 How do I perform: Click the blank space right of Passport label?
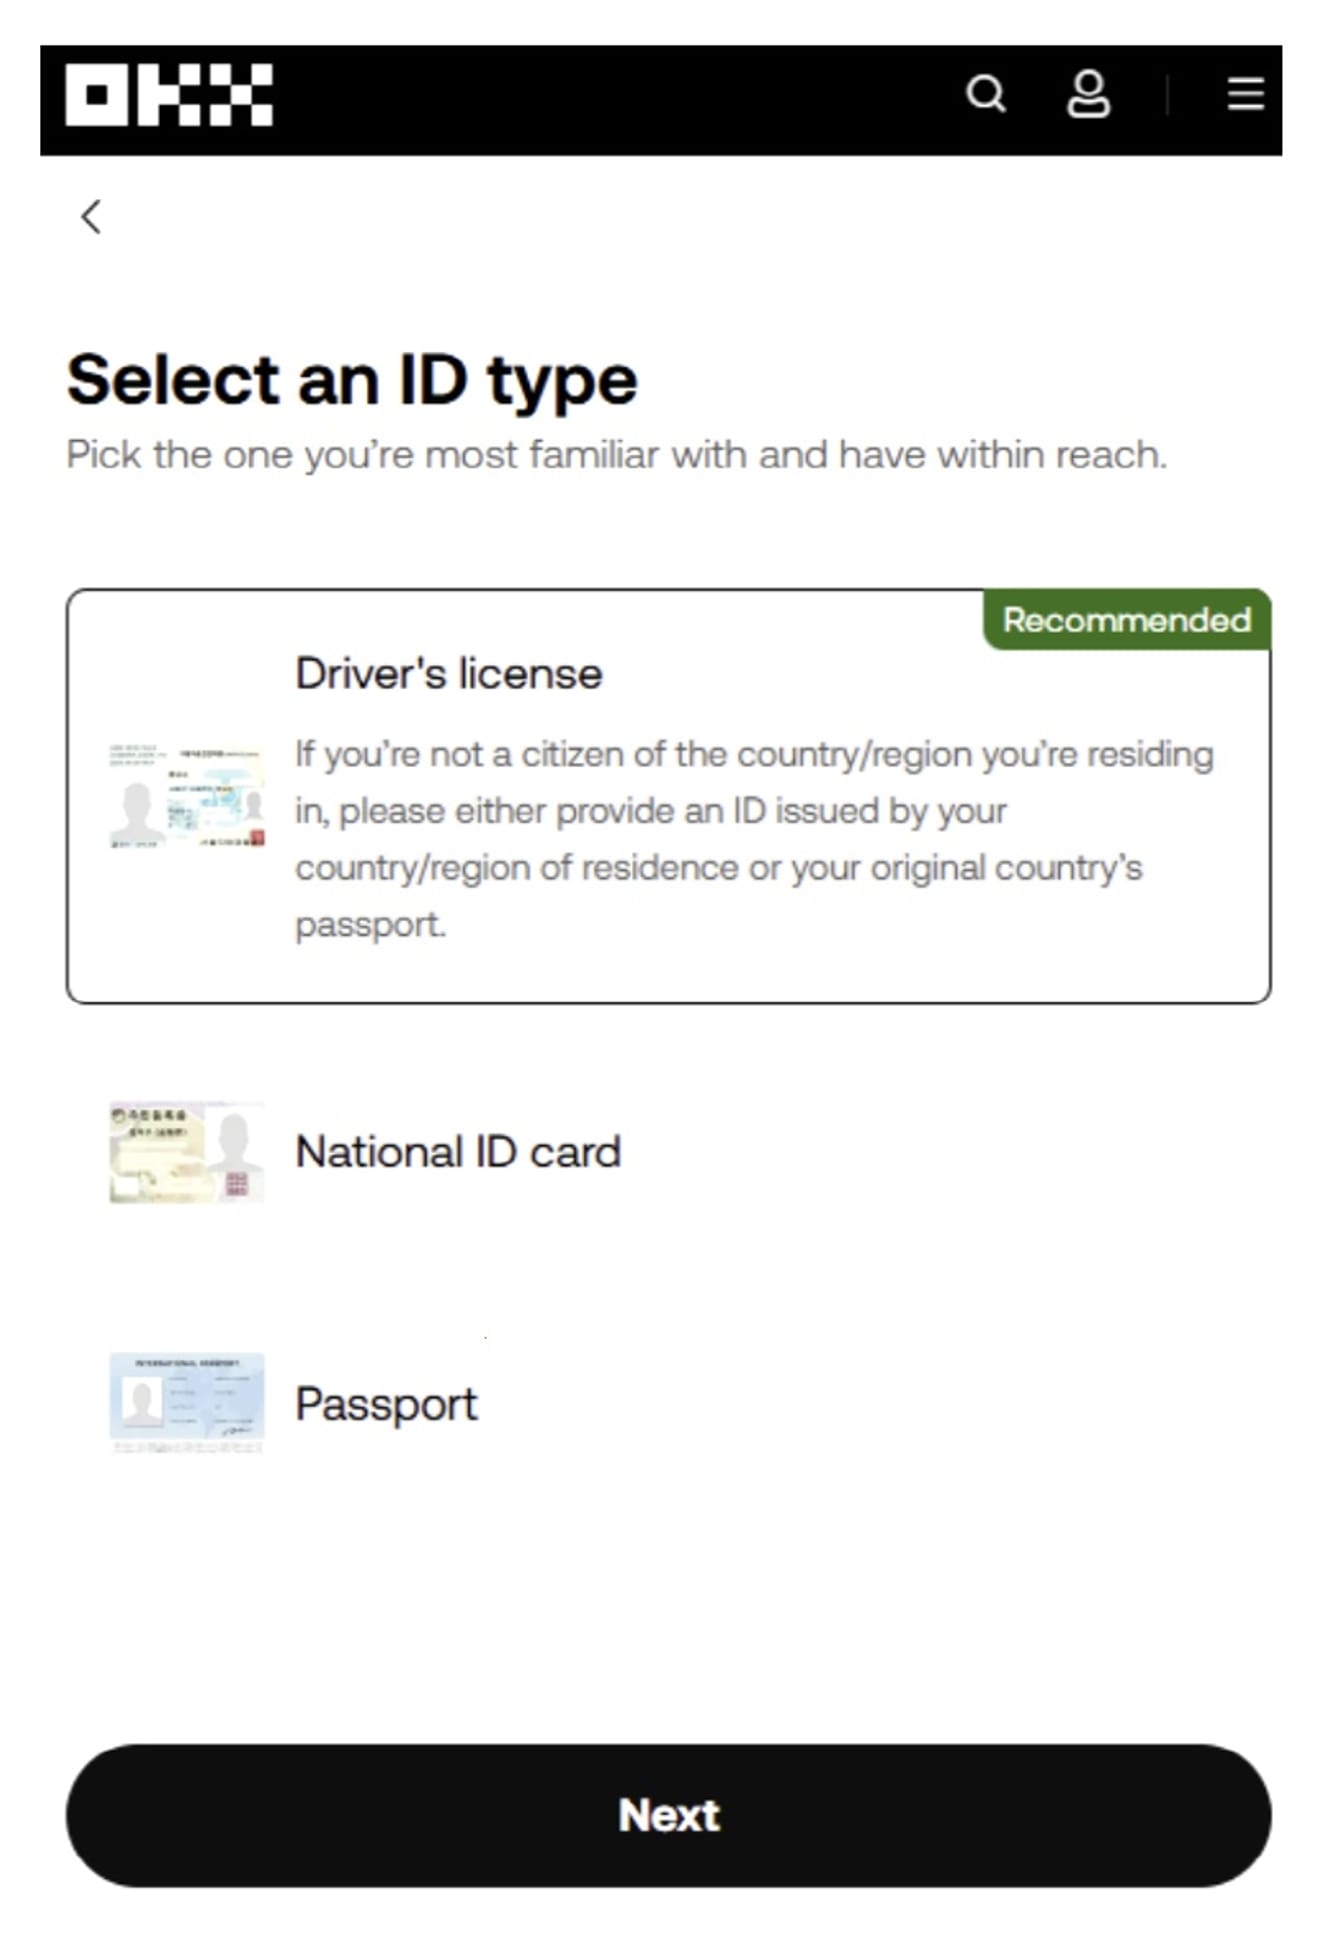tap(870, 1405)
